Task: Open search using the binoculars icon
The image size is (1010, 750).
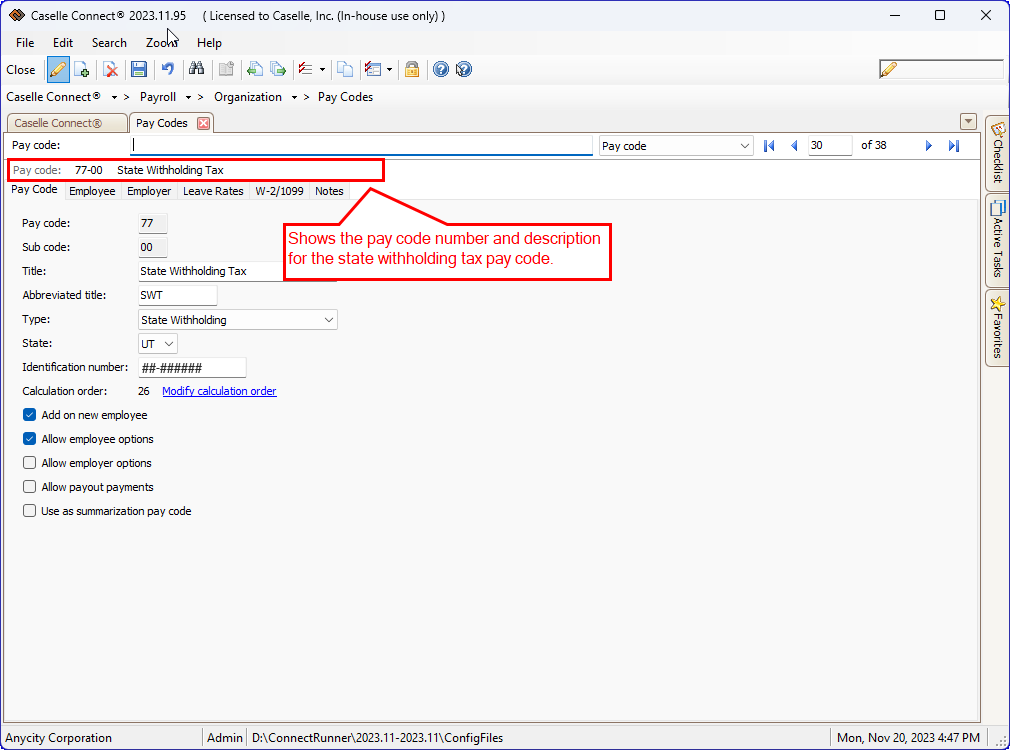Action: point(197,69)
